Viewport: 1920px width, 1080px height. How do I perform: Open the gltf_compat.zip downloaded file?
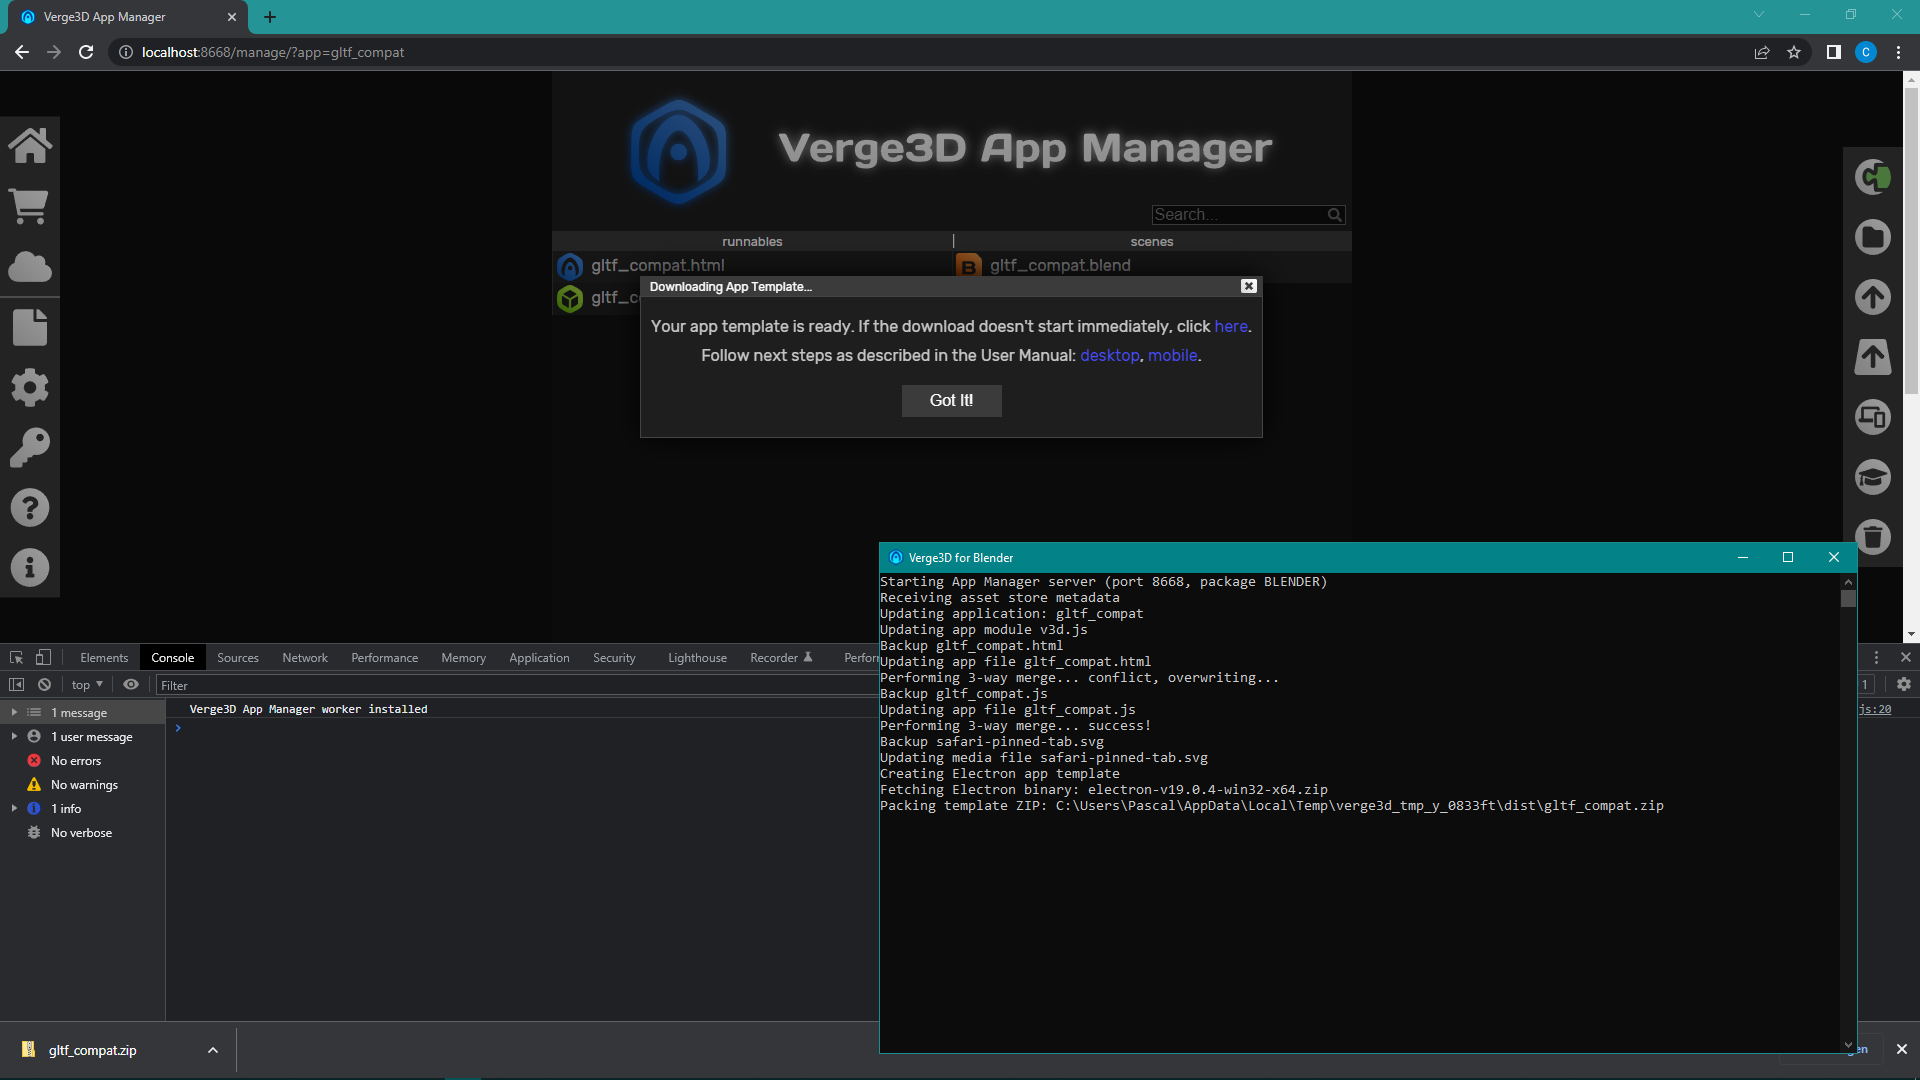point(92,1050)
